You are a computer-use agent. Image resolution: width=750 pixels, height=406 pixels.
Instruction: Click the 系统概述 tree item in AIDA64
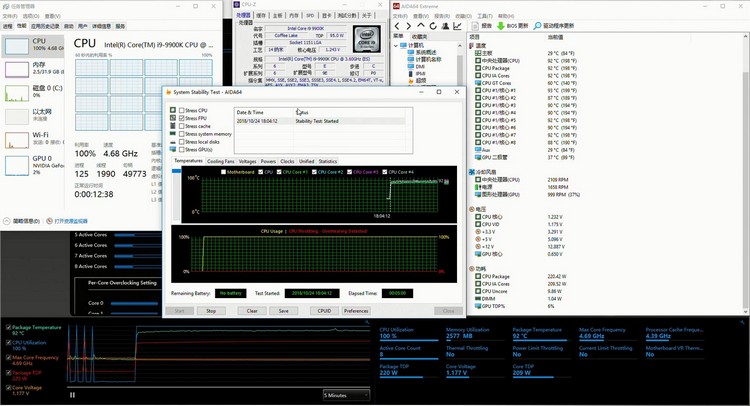[422, 52]
